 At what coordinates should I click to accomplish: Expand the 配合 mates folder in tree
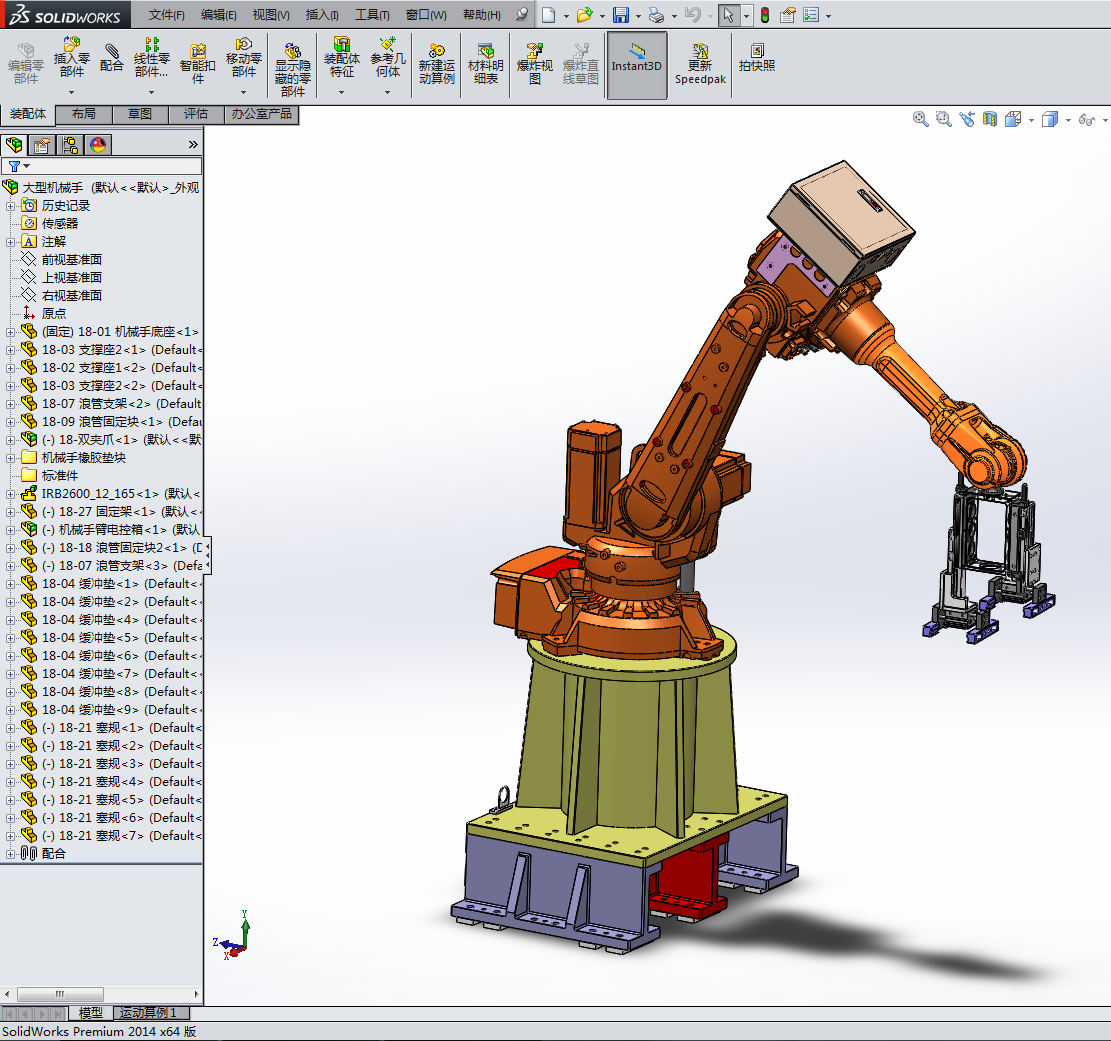[x=11, y=853]
